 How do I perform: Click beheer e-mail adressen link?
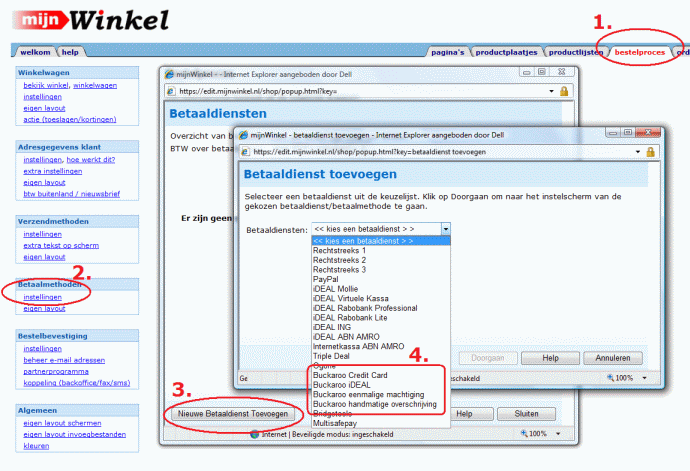(x=64, y=360)
